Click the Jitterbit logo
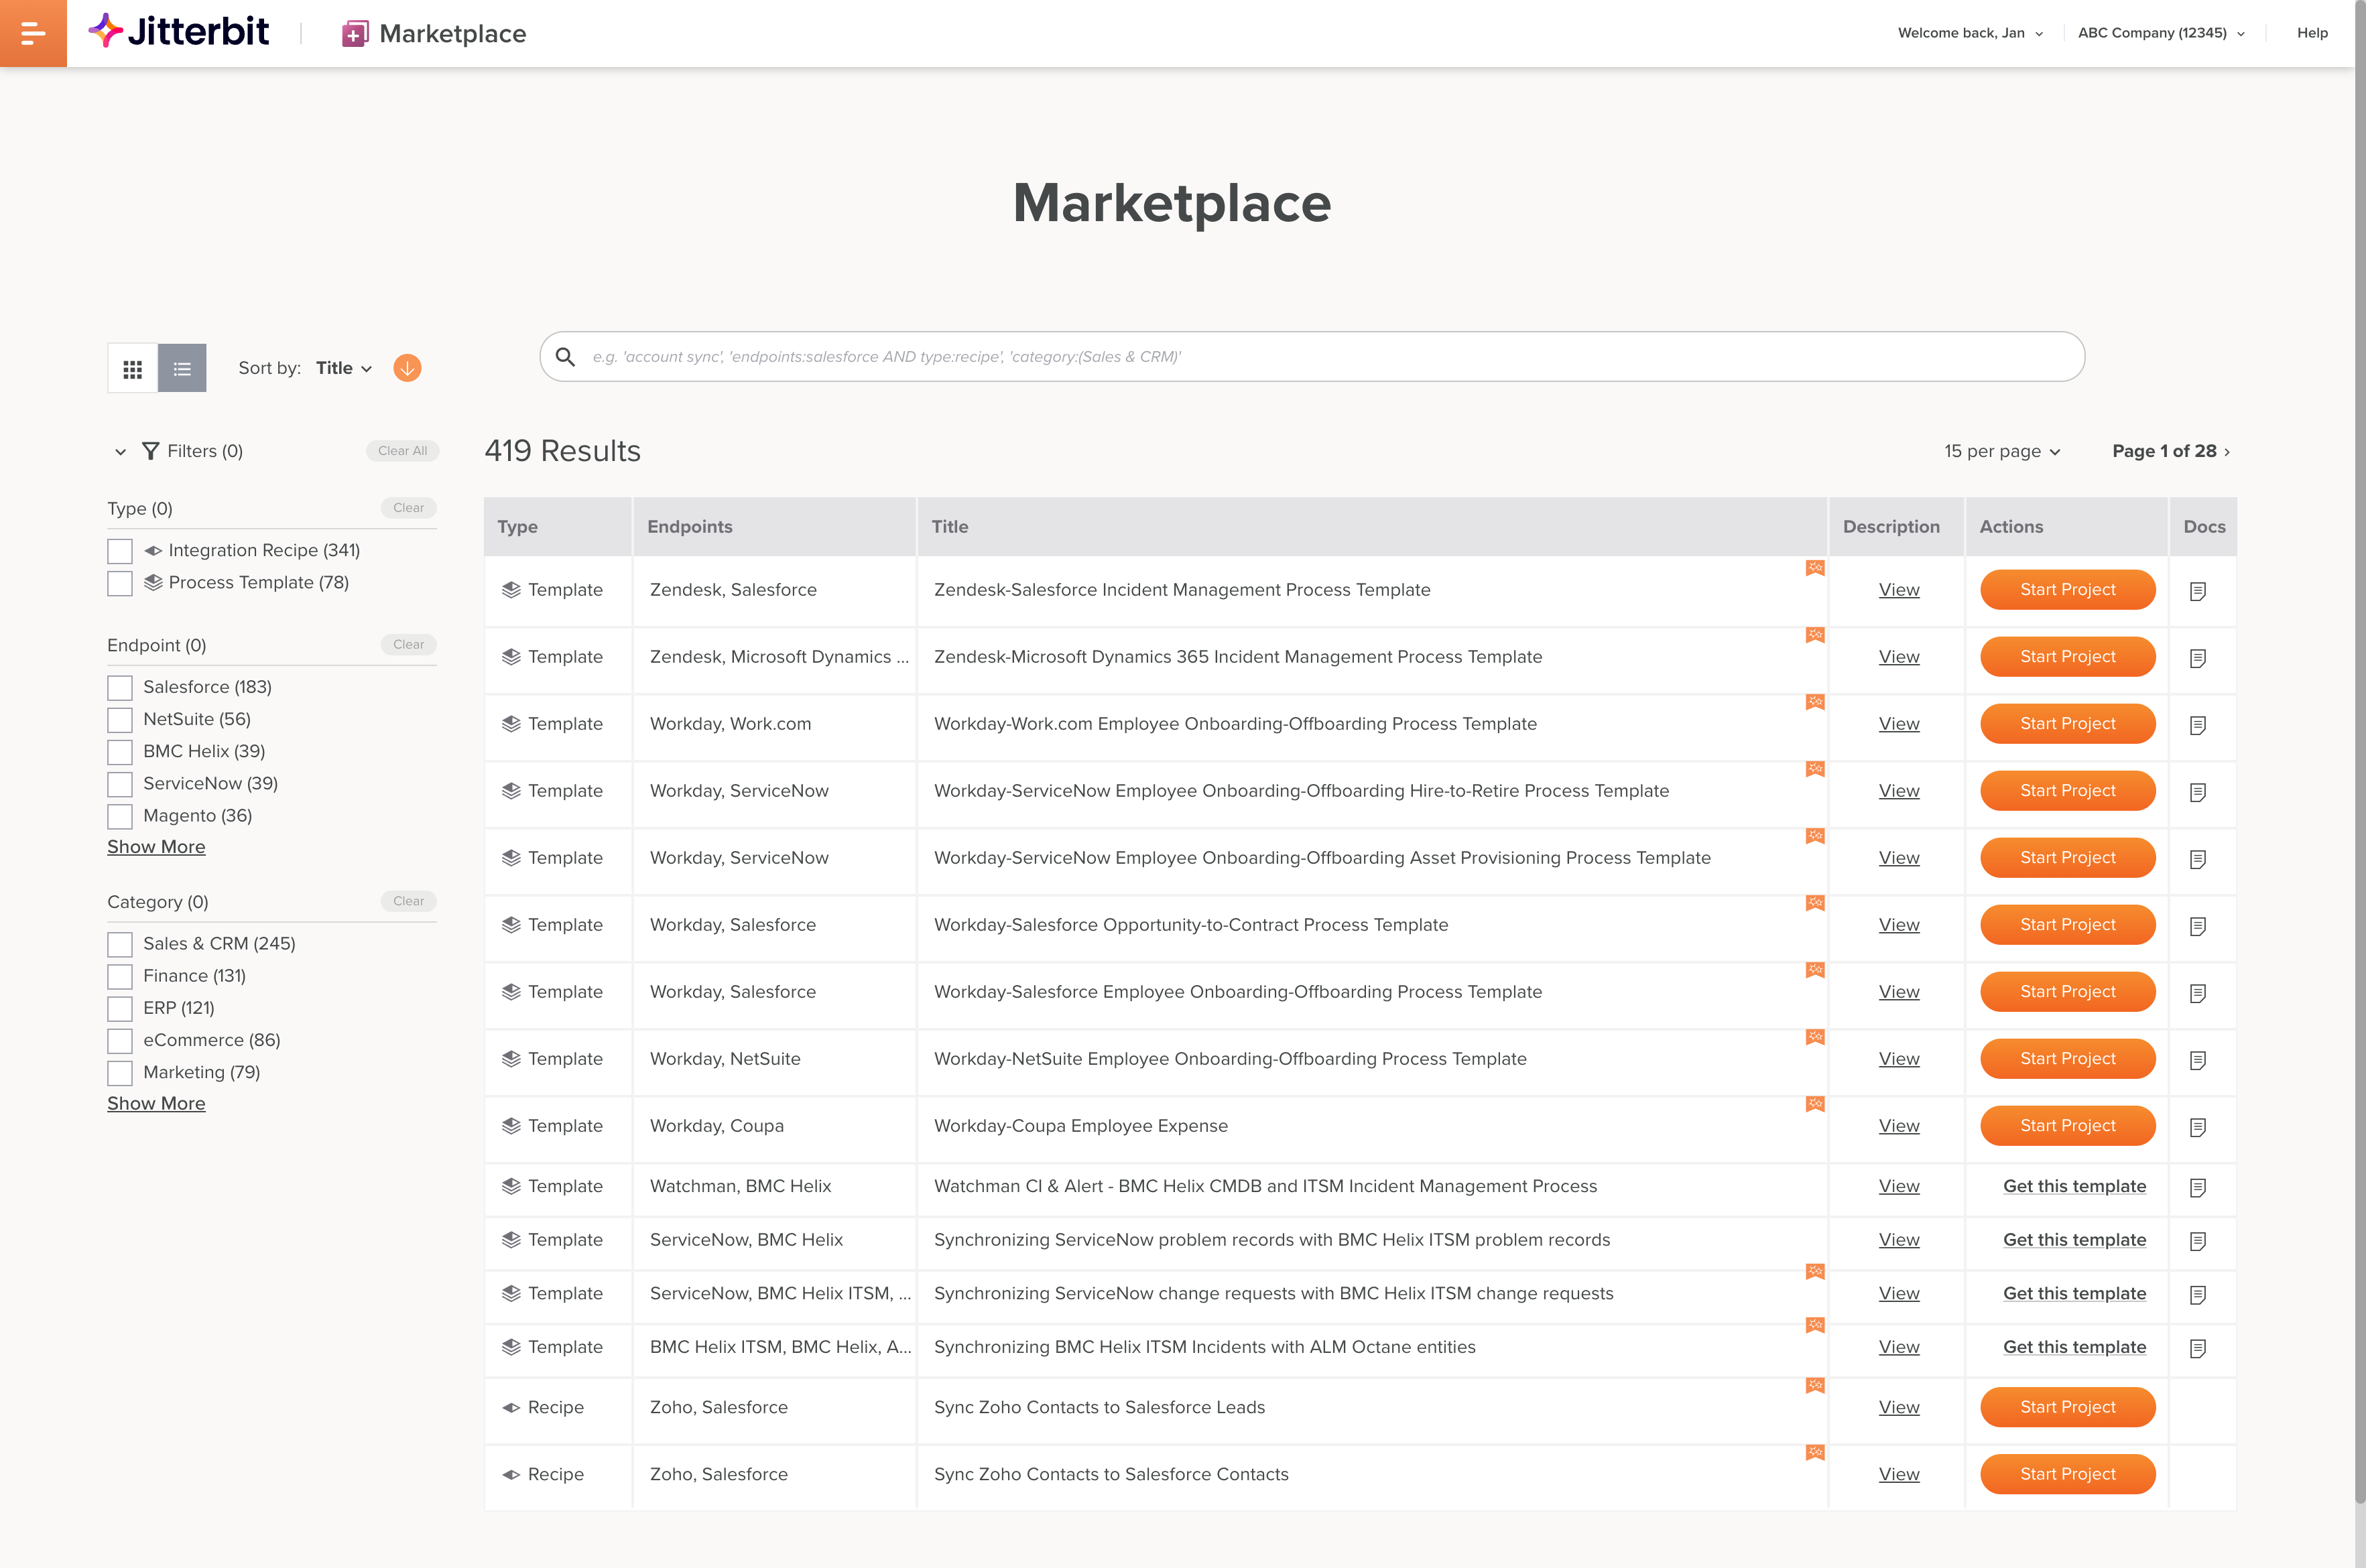This screenshot has width=2366, height=1568. 178,32
